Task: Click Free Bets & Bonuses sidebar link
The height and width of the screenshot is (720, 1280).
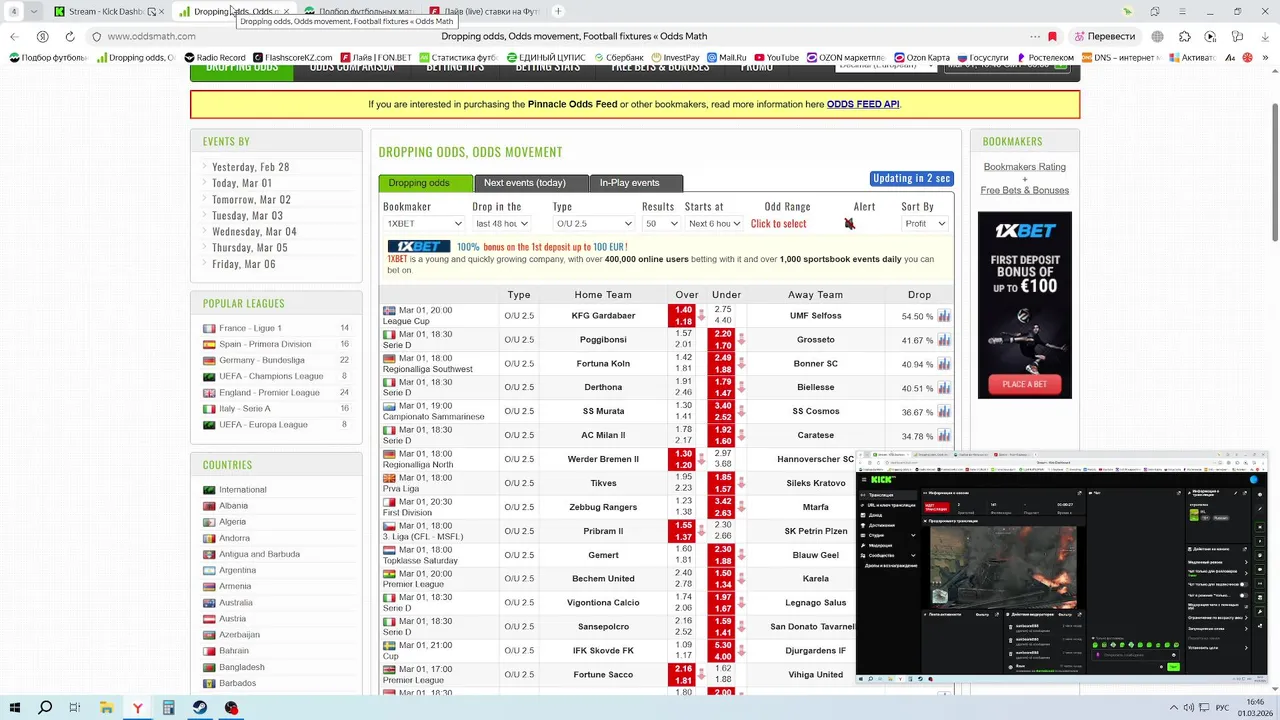Action: click(1024, 190)
